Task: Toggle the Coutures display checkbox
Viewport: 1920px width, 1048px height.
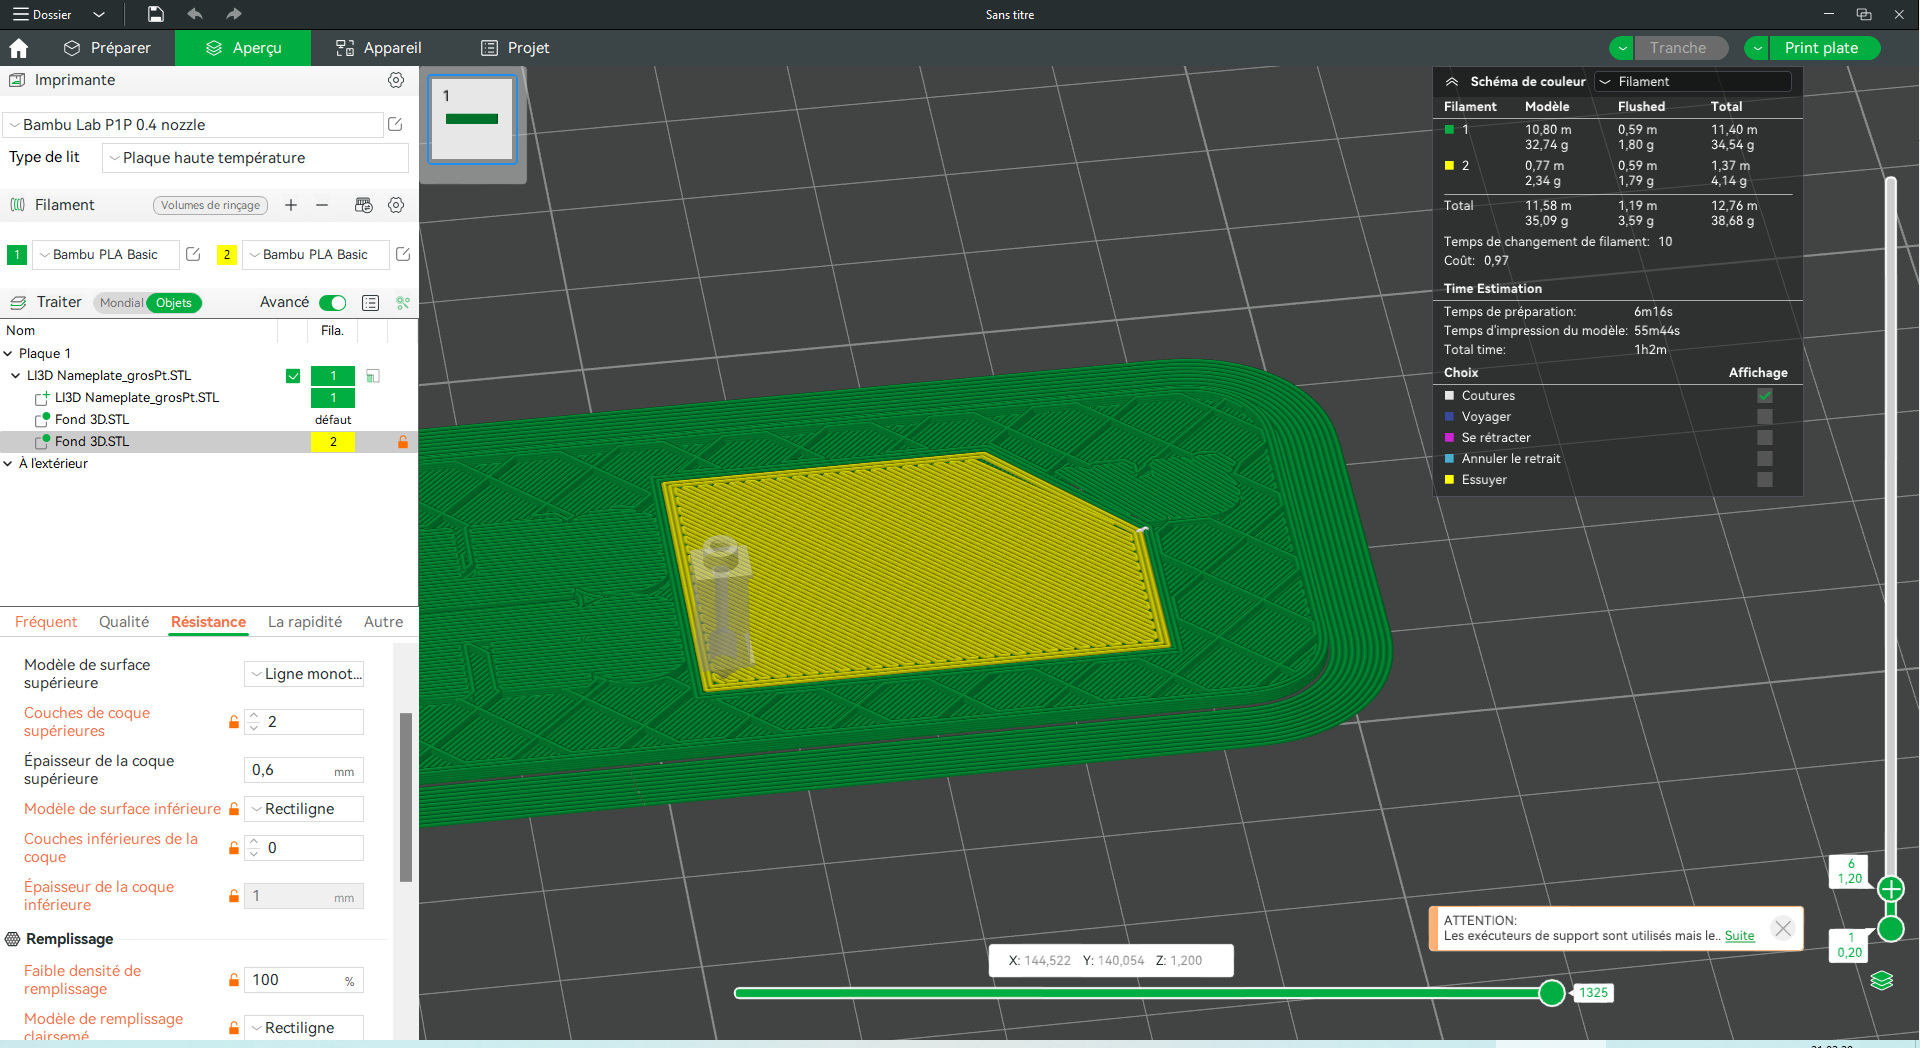Action: [1765, 396]
